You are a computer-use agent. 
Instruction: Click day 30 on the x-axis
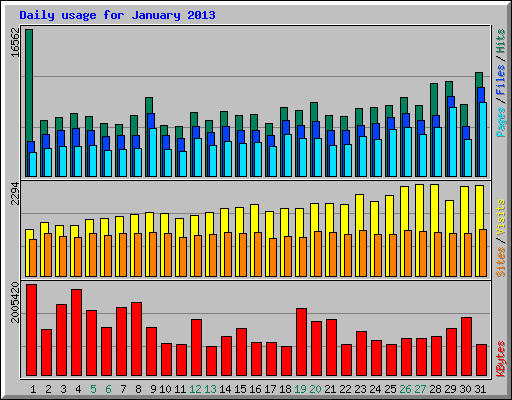pos(465,389)
